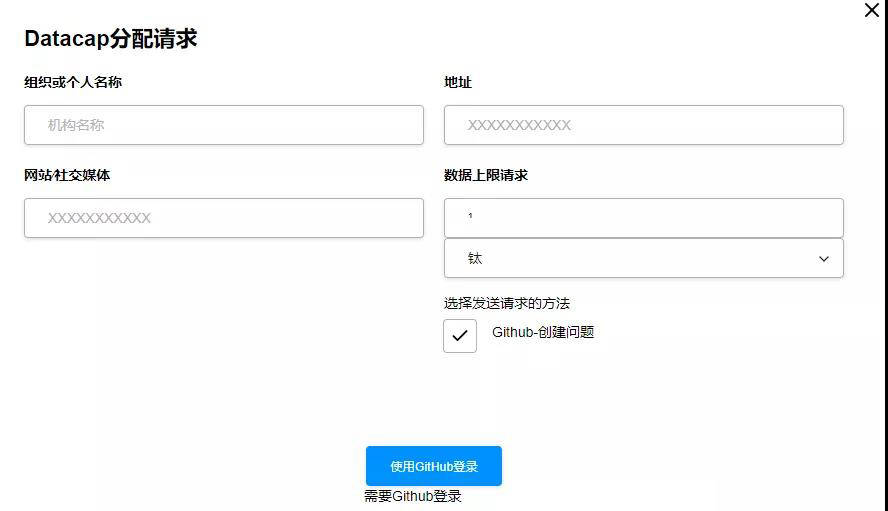The image size is (888, 511).
Task: Select the 网站/社交媒体 input field
Action: (x=223, y=218)
